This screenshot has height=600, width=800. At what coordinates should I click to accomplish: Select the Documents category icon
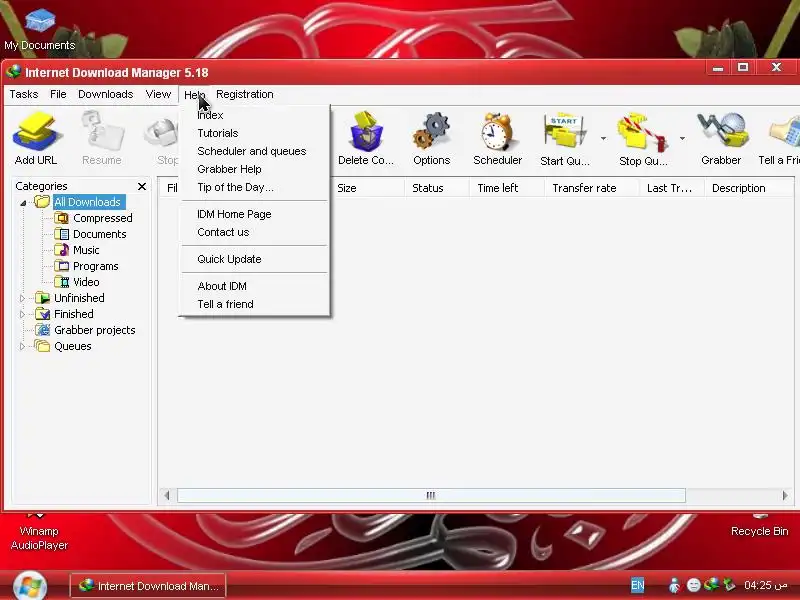(x=62, y=234)
